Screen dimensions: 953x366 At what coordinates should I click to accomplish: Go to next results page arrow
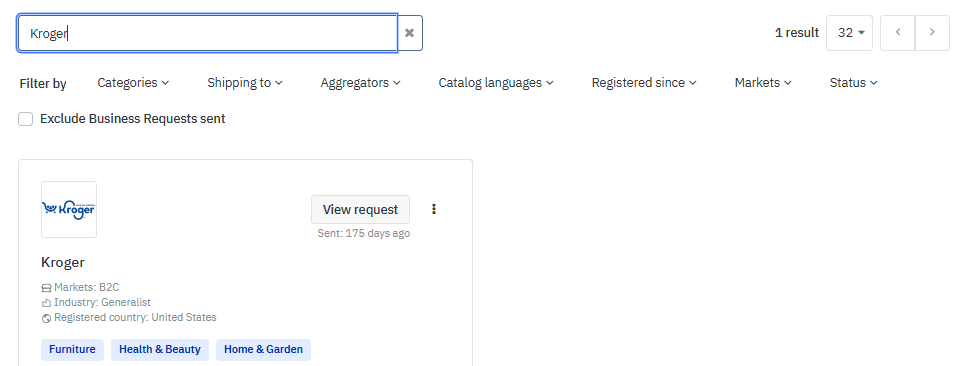pos(932,33)
